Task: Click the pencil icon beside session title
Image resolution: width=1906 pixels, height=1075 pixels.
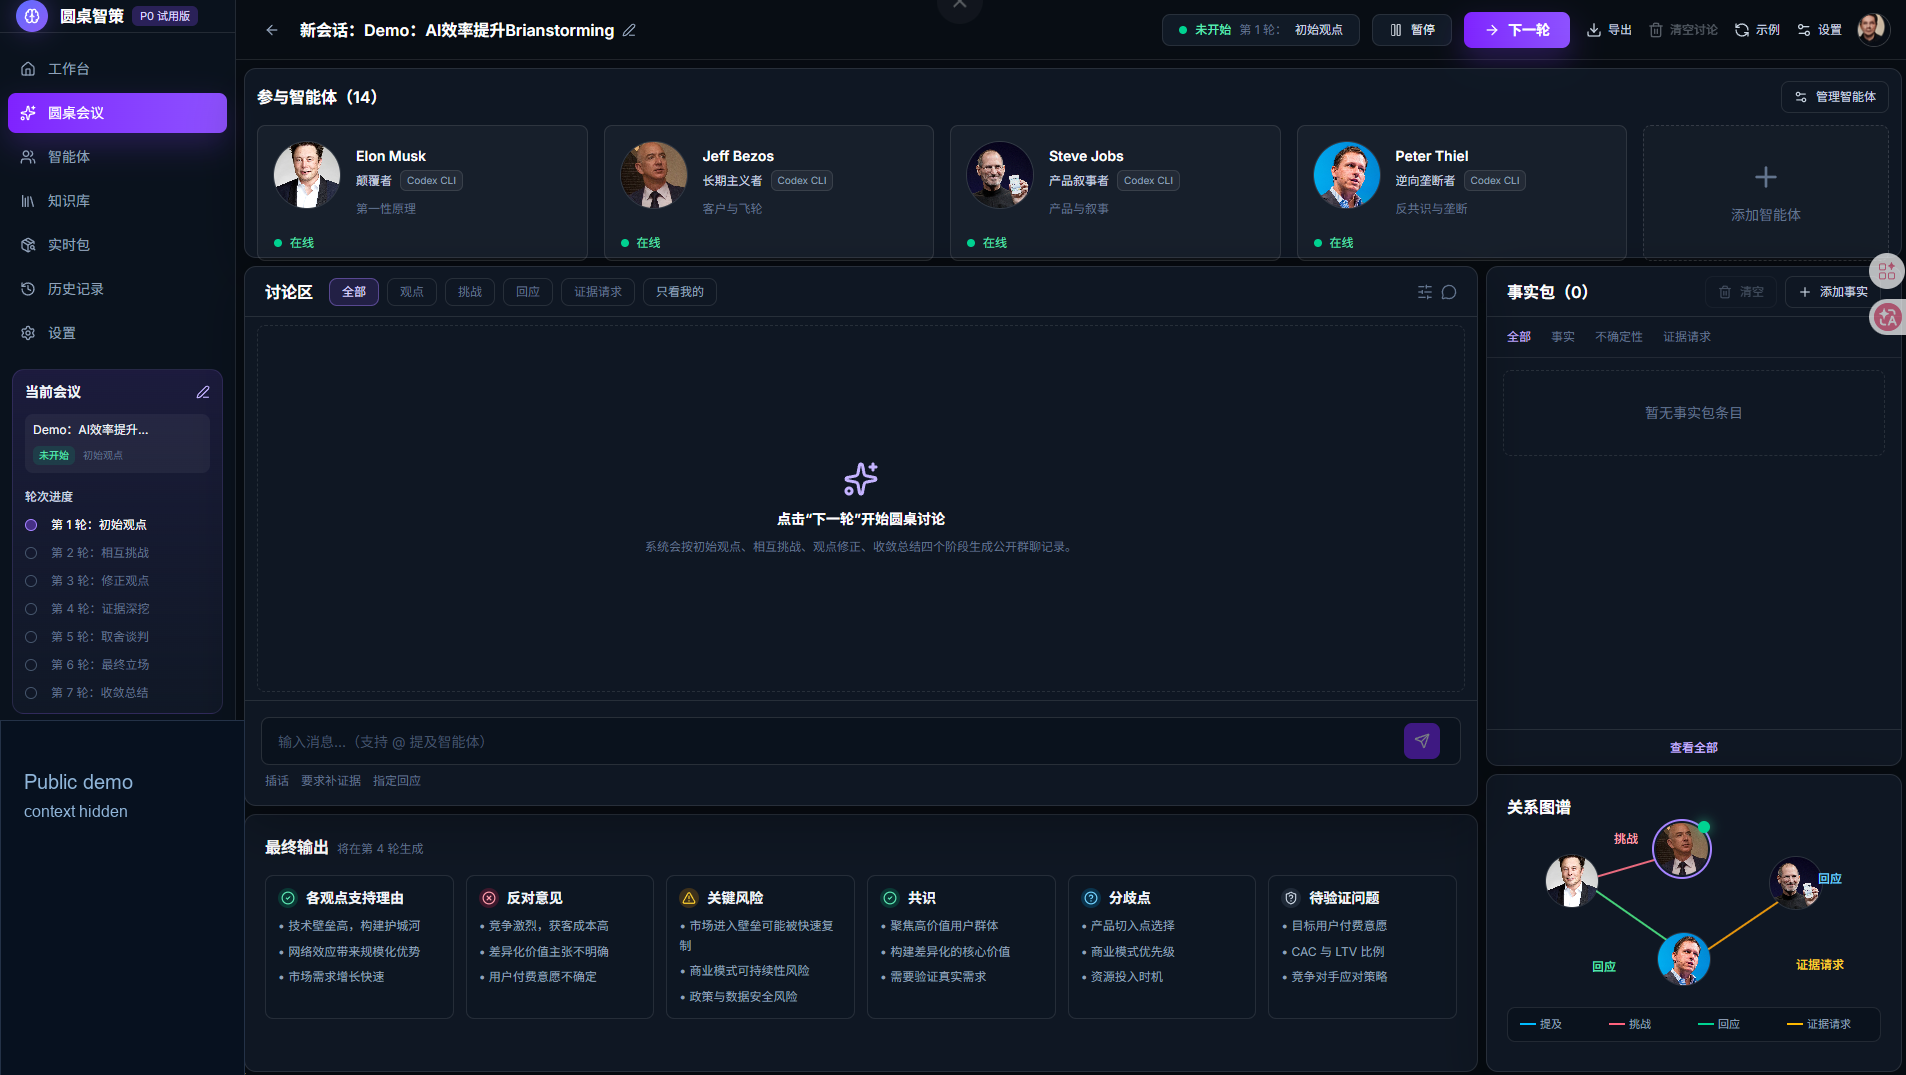Action: tap(629, 30)
